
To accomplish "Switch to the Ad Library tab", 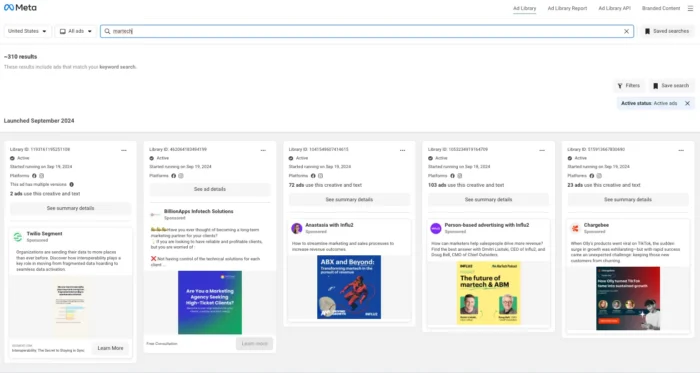I will pyautogui.click(x=525, y=8).
